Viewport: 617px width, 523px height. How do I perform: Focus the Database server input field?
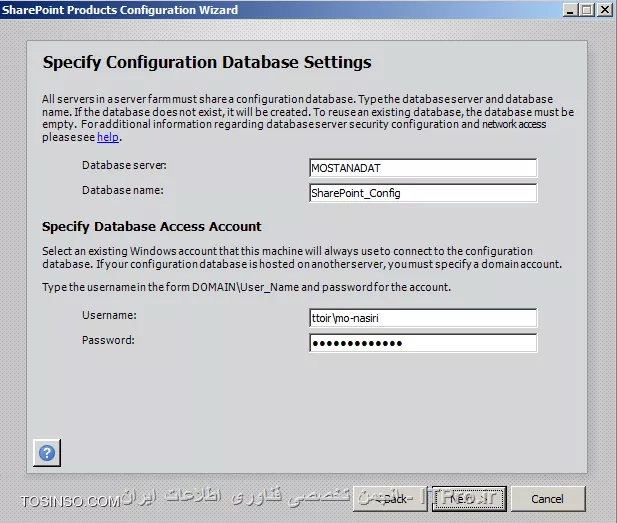pos(423,168)
